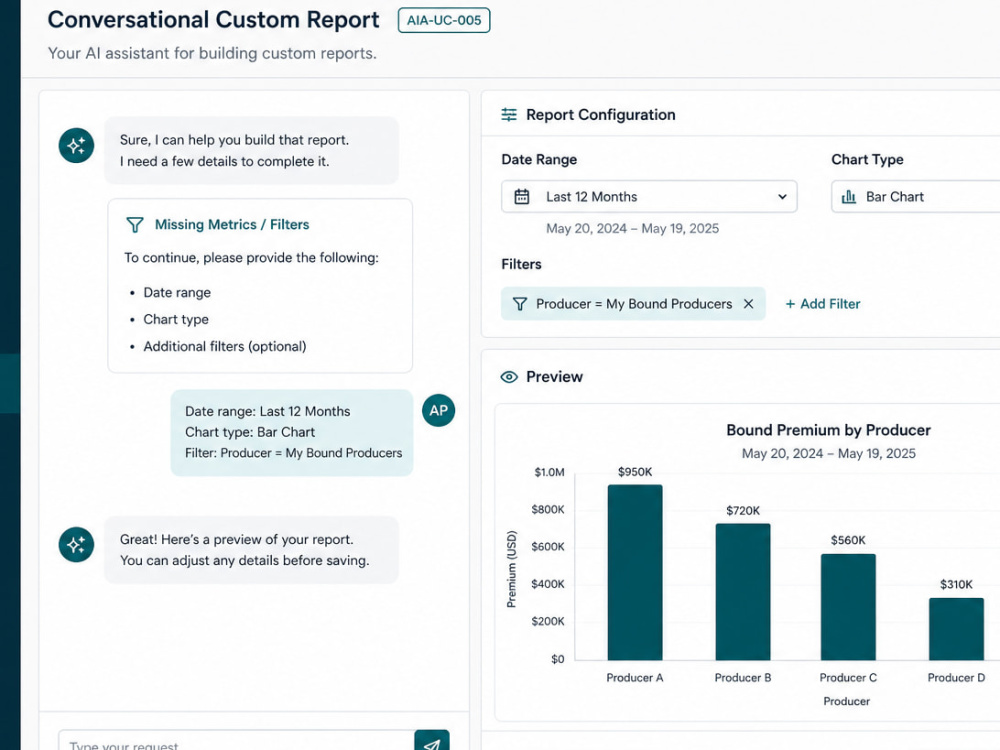
Task: Click the Producer = My Bound Producers chip
Action: (x=633, y=304)
